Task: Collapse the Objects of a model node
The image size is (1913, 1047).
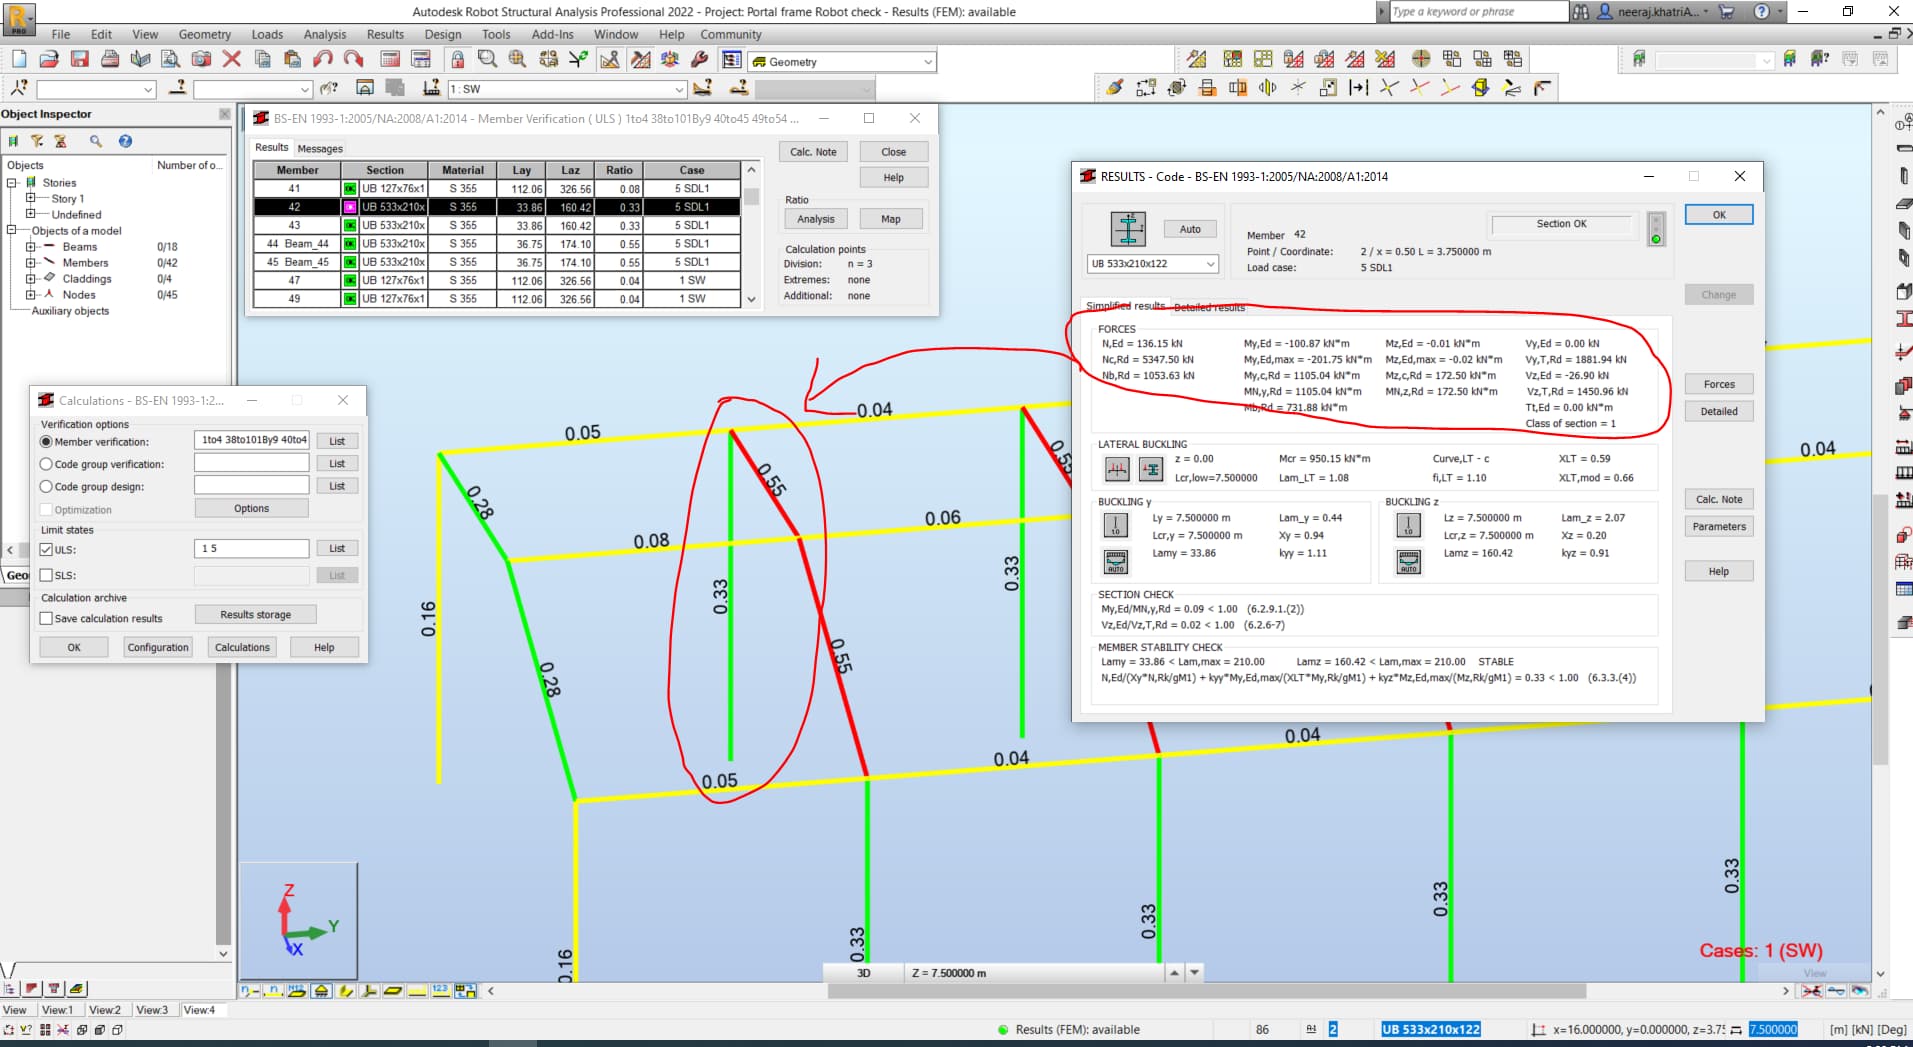Action: click(x=12, y=230)
